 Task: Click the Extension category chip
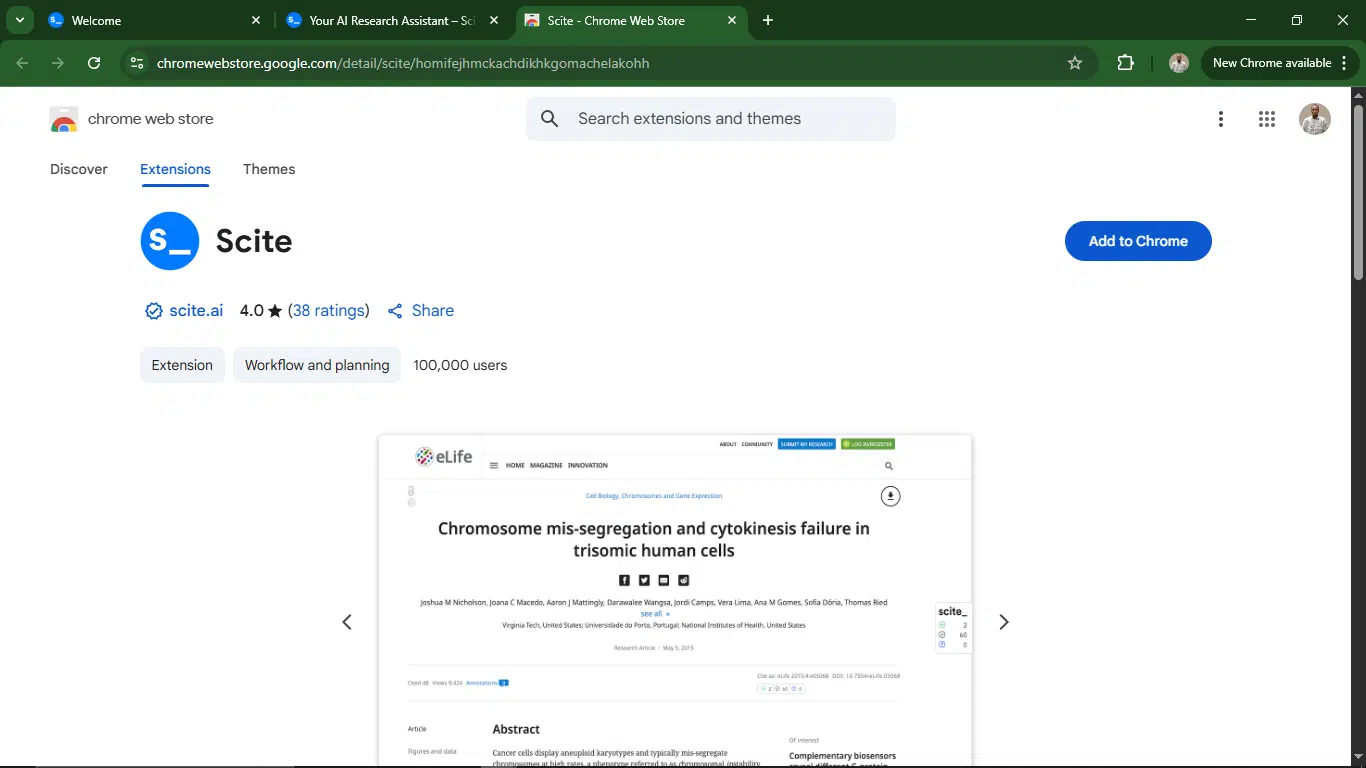tap(182, 365)
